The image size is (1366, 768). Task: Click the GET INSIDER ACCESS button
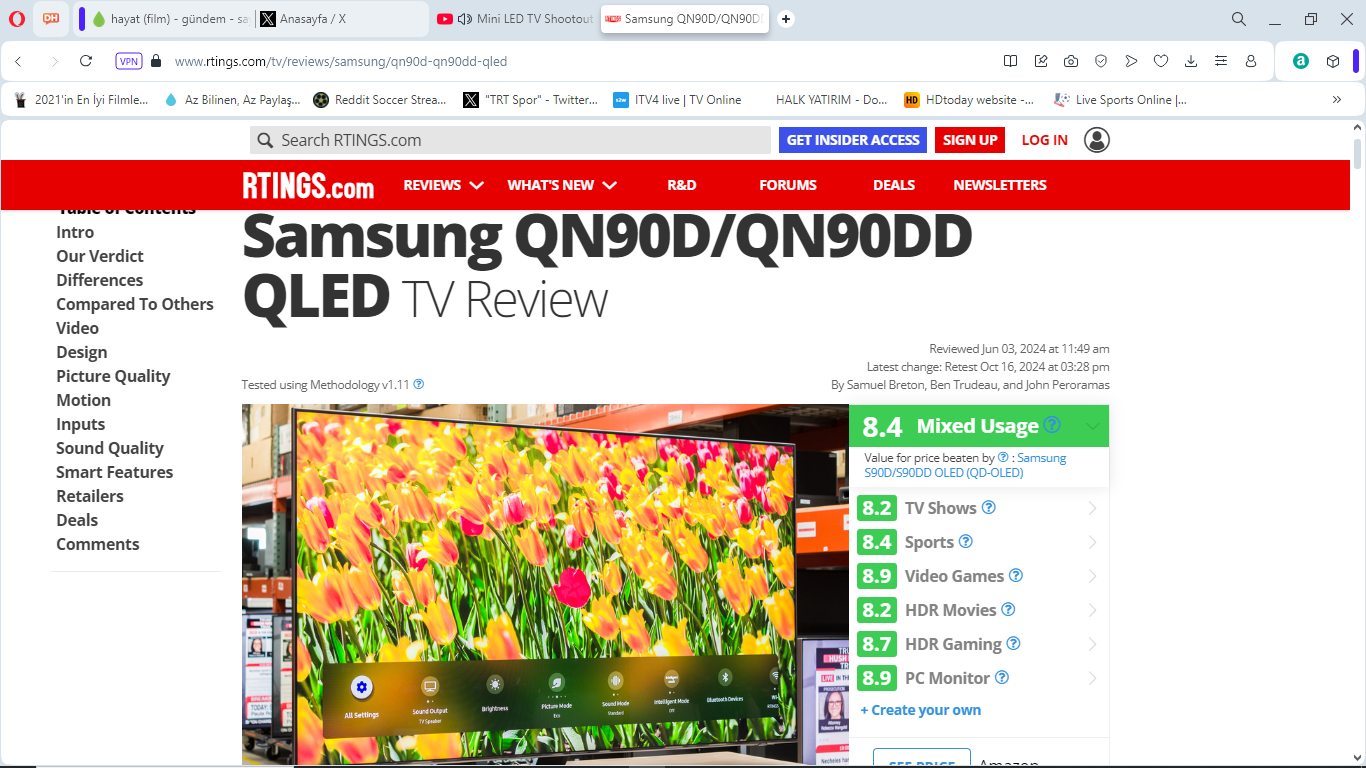(853, 140)
